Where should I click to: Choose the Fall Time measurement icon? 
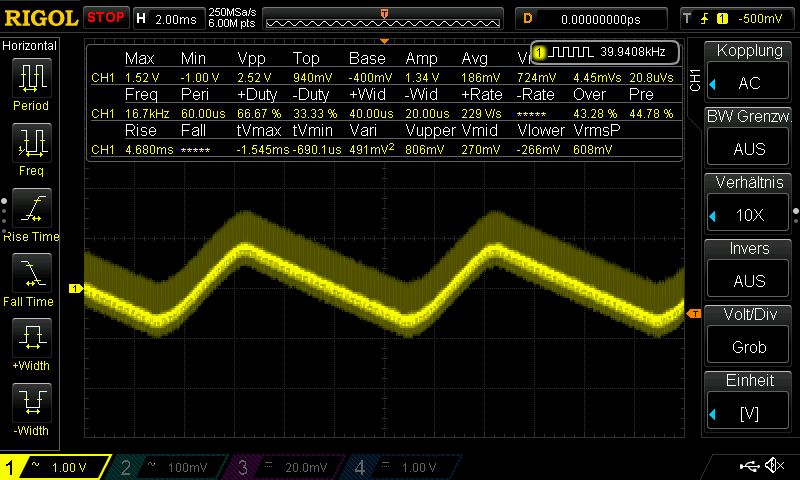click(31, 273)
